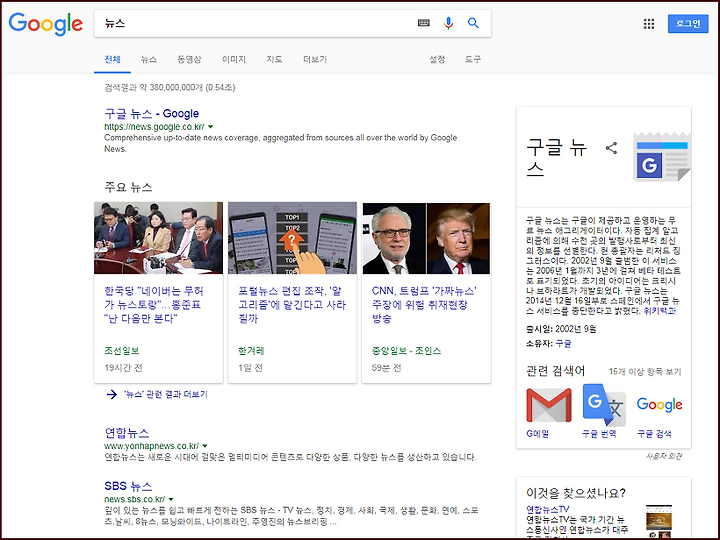Click the Google logo
The image size is (720, 540).
click(x=45, y=24)
